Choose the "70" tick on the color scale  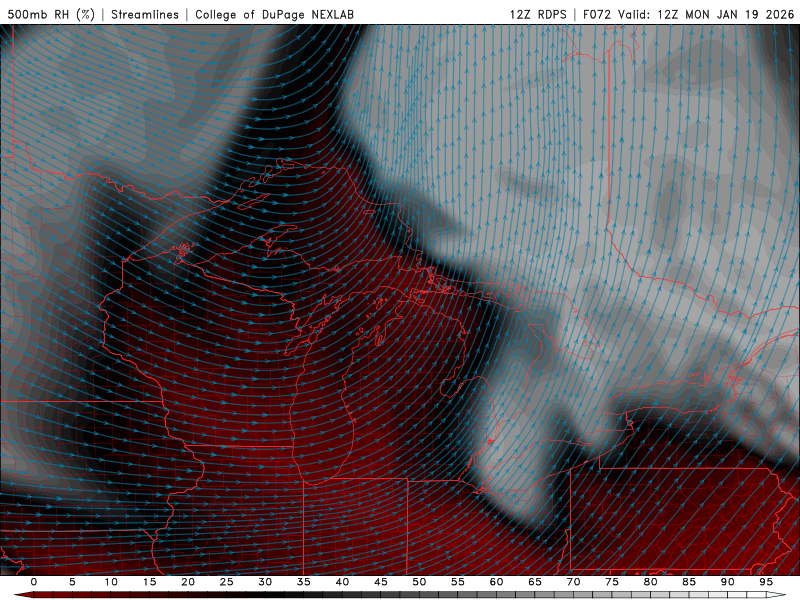coord(573,582)
